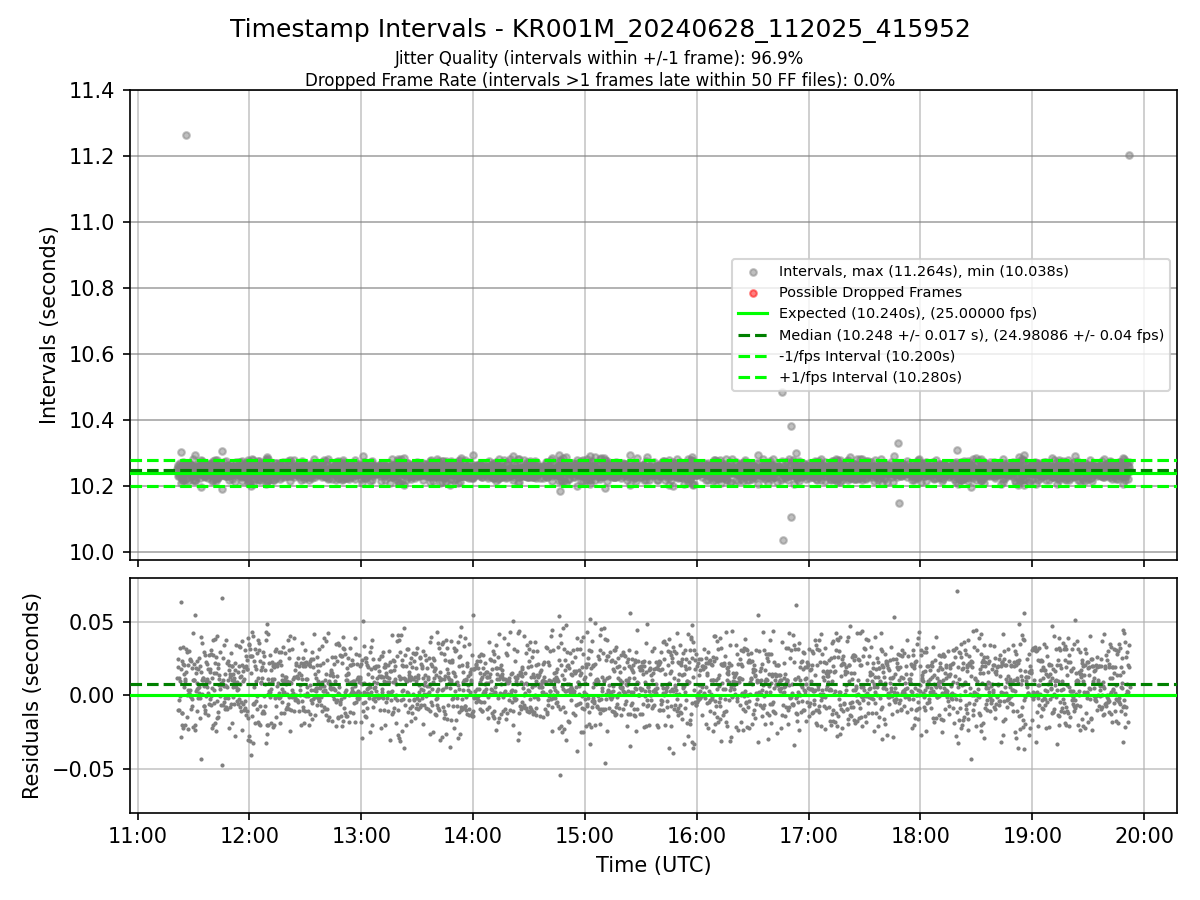
Task: Click the 17:00 time tick label
Action: (808, 834)
